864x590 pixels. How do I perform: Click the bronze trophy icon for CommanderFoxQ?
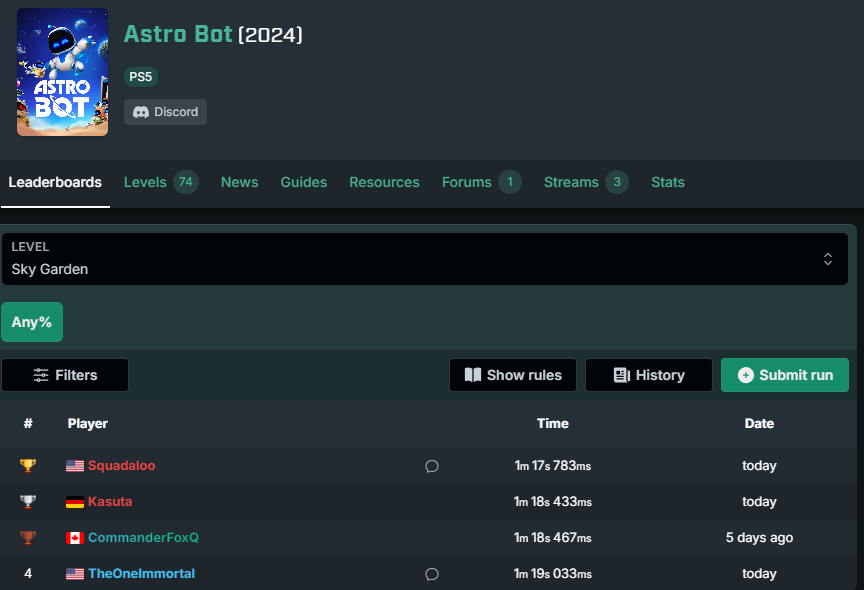[28, 537]
